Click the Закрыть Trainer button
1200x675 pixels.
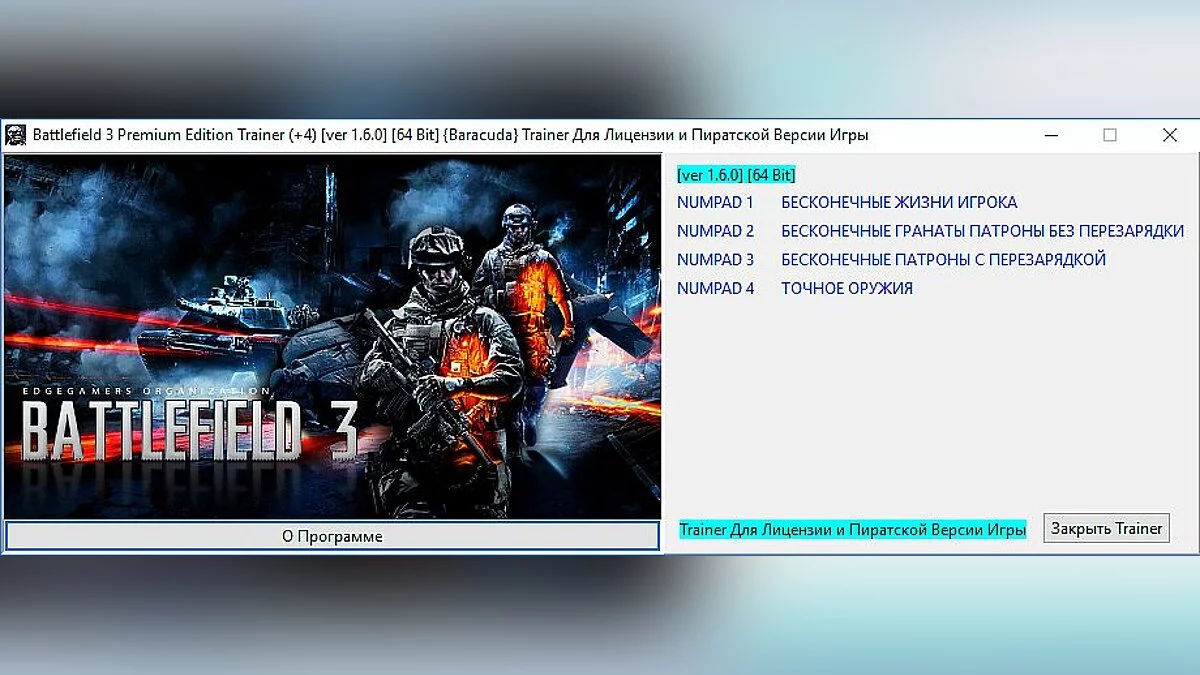click(1106, 529)
